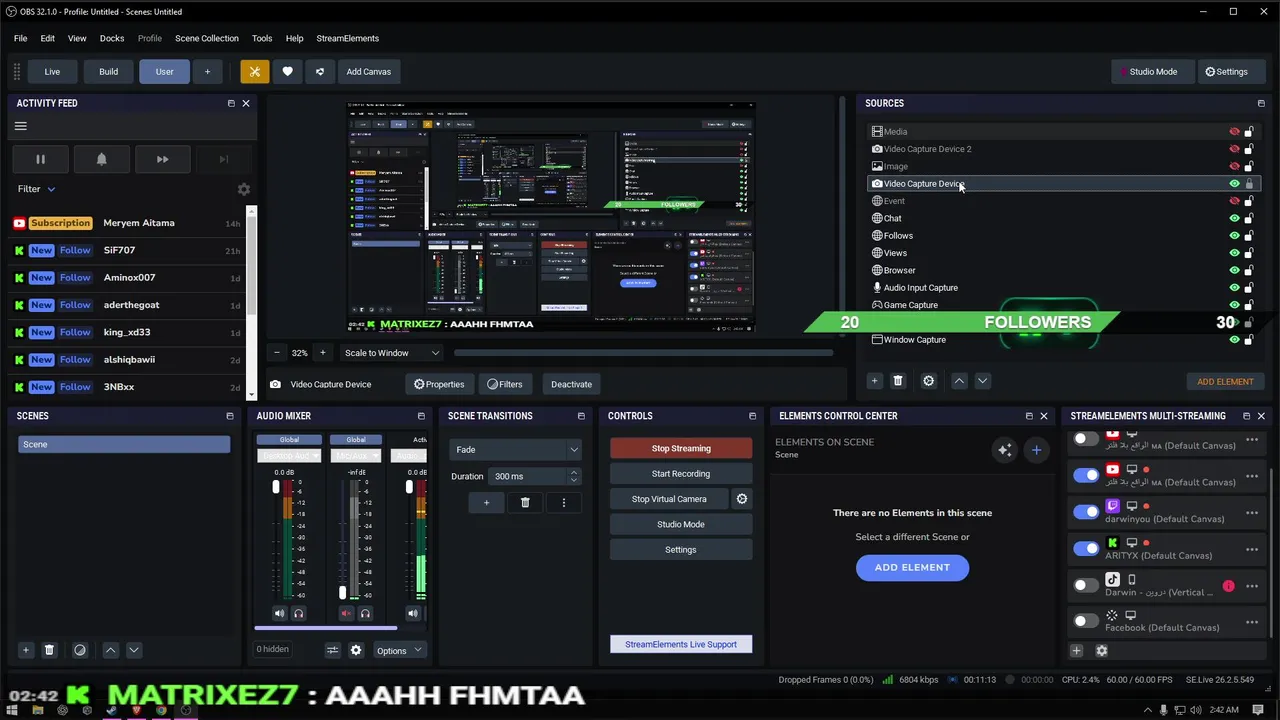
Task: Disable the ARITYX Kick stream toggle
Action: (1086, 548)
